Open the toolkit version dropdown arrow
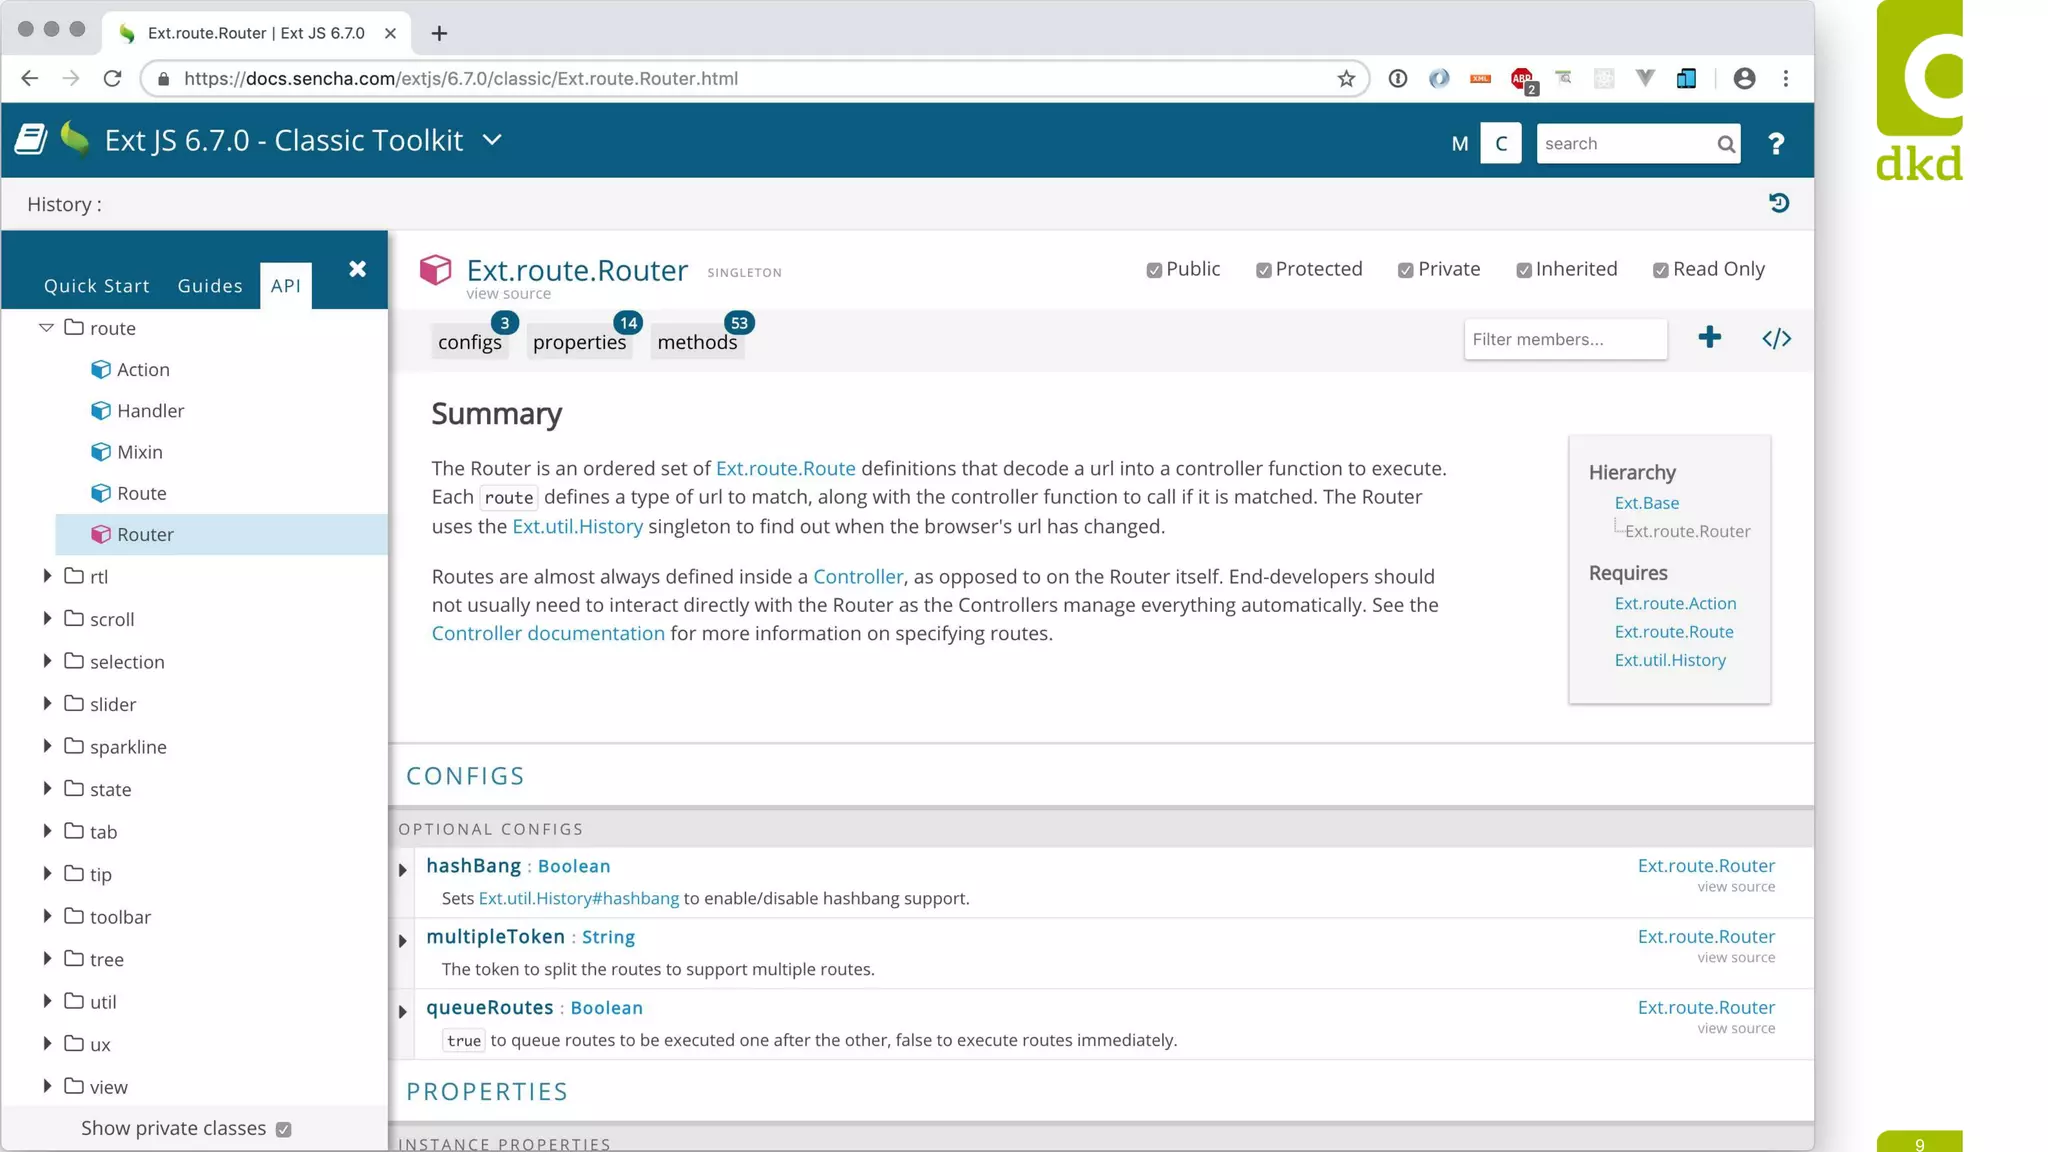The width and height of the screenshot is (2048, 1152). pos(492,140)
